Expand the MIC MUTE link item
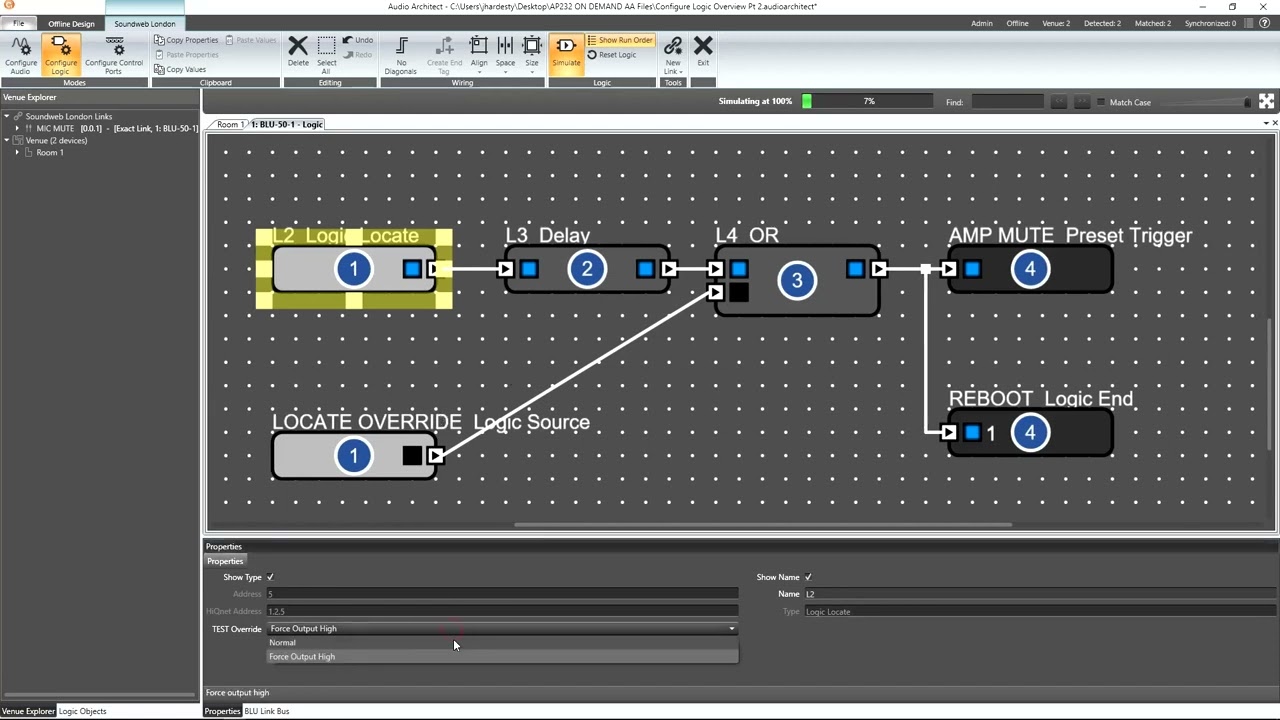This screenshot has width=1280, height=720. pos(17,128)
